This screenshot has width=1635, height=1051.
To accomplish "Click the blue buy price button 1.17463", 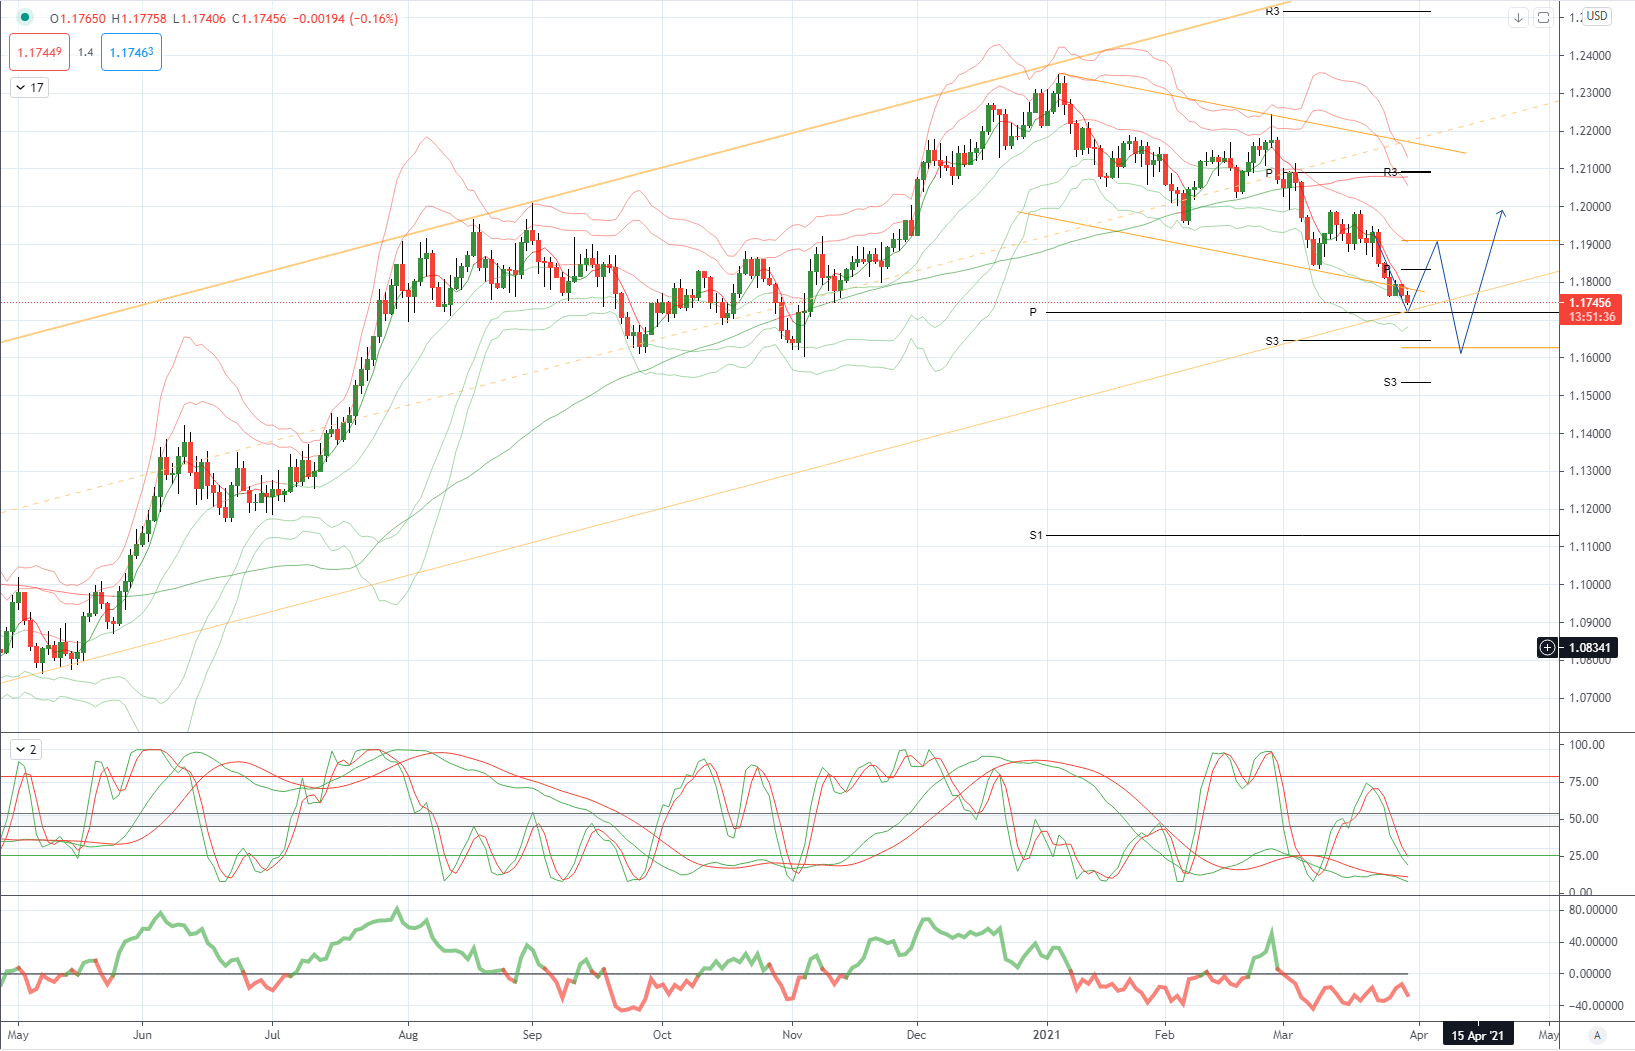I will tap(131, 53).
